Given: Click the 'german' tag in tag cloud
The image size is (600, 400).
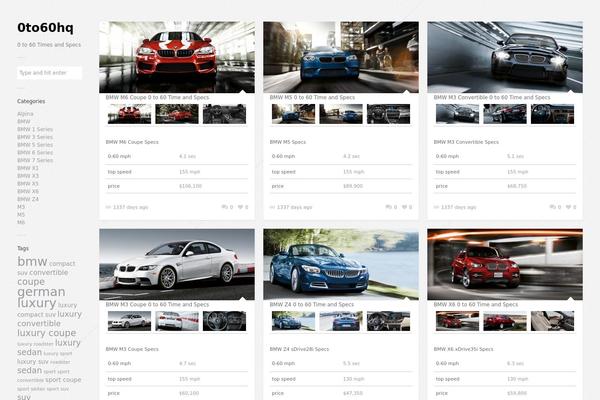Looking at the screenshot, I should (41, 292).
